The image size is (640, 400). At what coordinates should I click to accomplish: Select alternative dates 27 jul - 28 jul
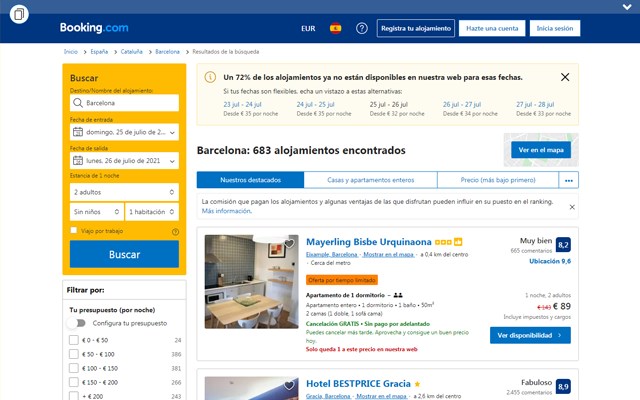pos(535,104)
